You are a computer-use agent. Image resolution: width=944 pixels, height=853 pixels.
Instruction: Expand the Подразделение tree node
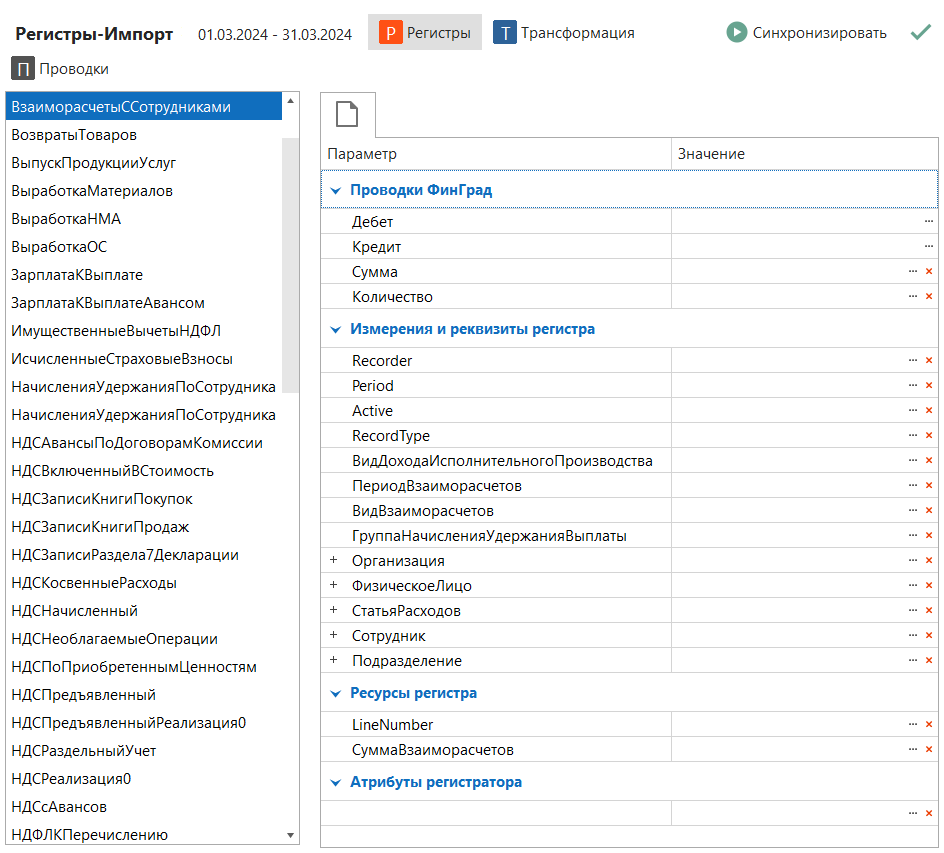click(x=334, y=661)
